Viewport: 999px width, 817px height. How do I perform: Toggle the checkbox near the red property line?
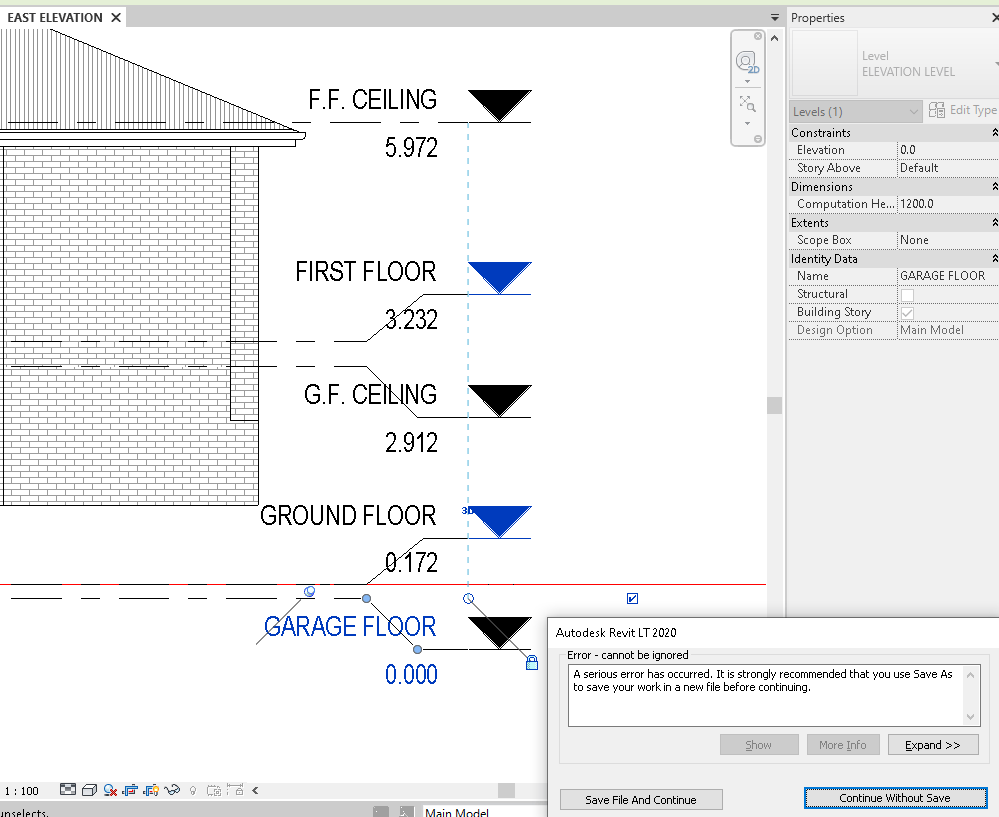(x=632, y=597)
